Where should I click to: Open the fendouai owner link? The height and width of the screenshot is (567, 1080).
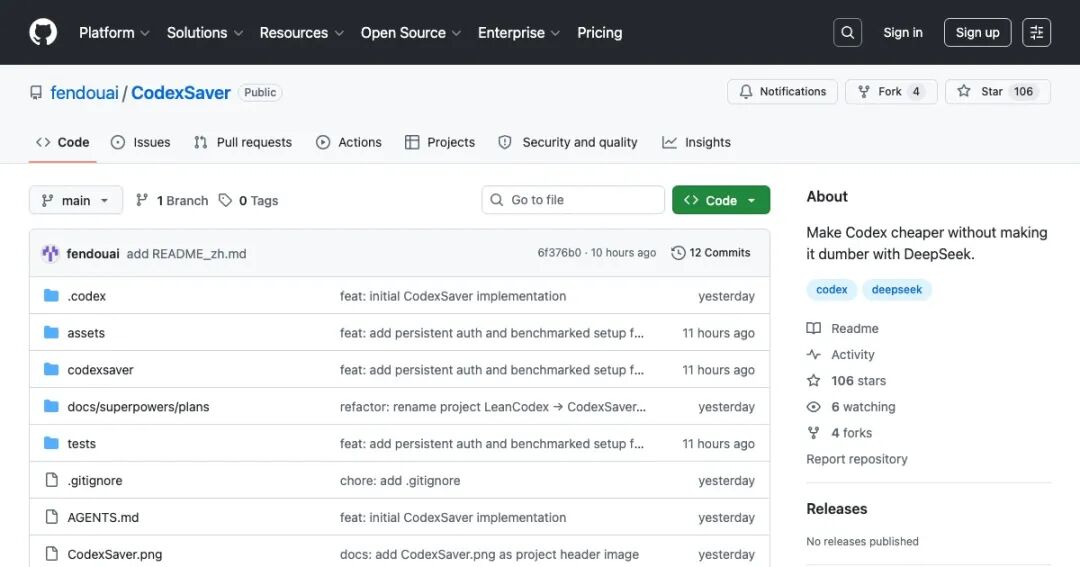click(x=84, y=92)
